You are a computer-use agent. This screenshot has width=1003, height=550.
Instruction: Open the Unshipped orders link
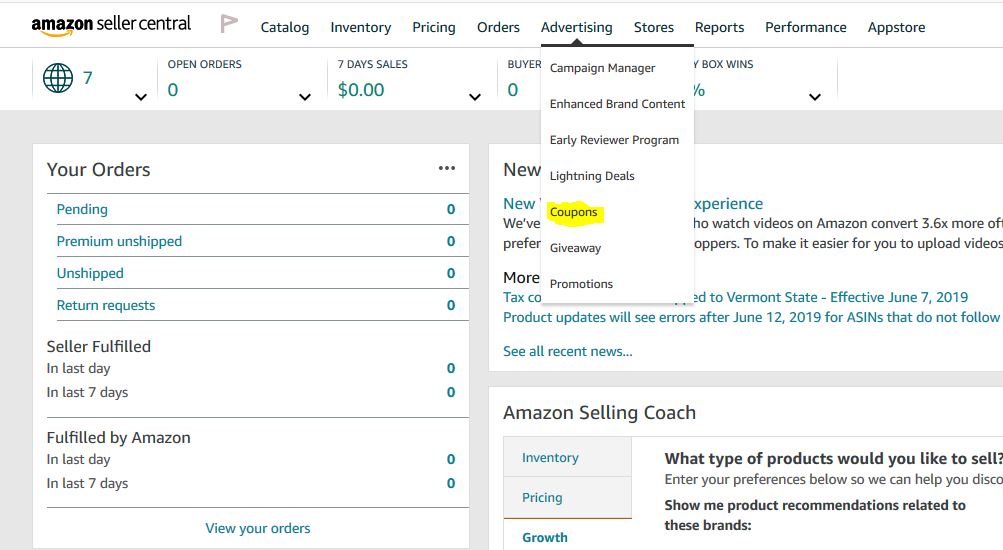[x=90, y=273]
